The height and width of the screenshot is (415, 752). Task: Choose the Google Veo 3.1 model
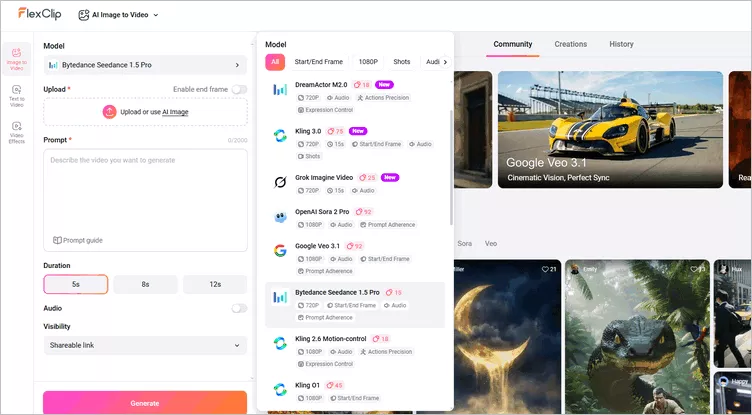click(355, 258)
